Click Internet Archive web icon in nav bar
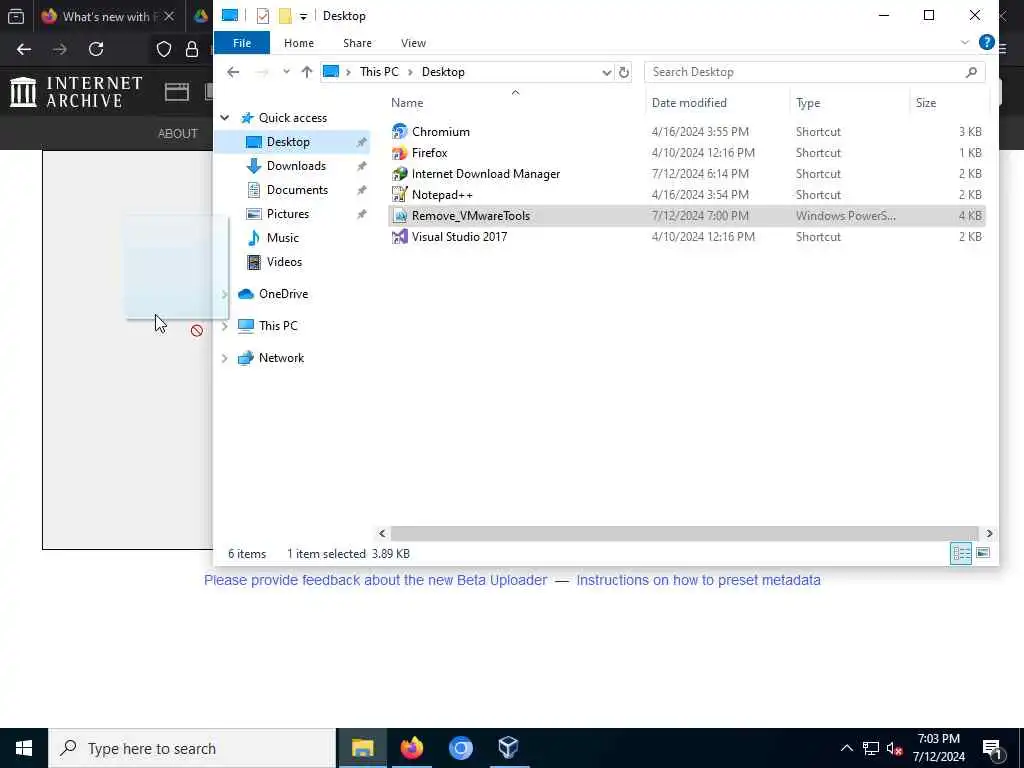Screen dimensions: 1024x768 [176, 92]
